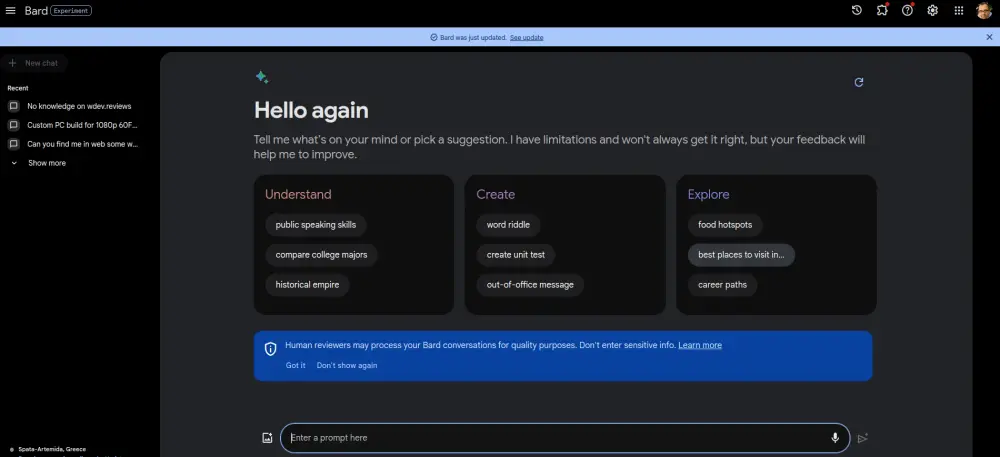The width and height of the screenshot is (1000, 457).
Task: Select the 'best places to visit in...' suggestion
Action: pos(741,255)
